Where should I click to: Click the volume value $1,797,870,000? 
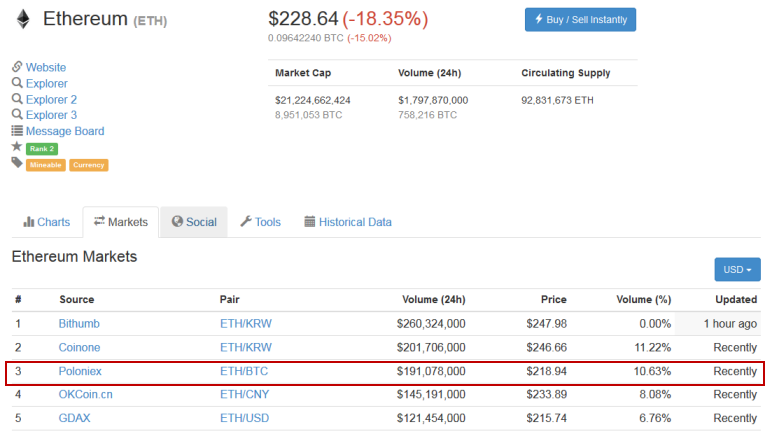click(433, 100)
